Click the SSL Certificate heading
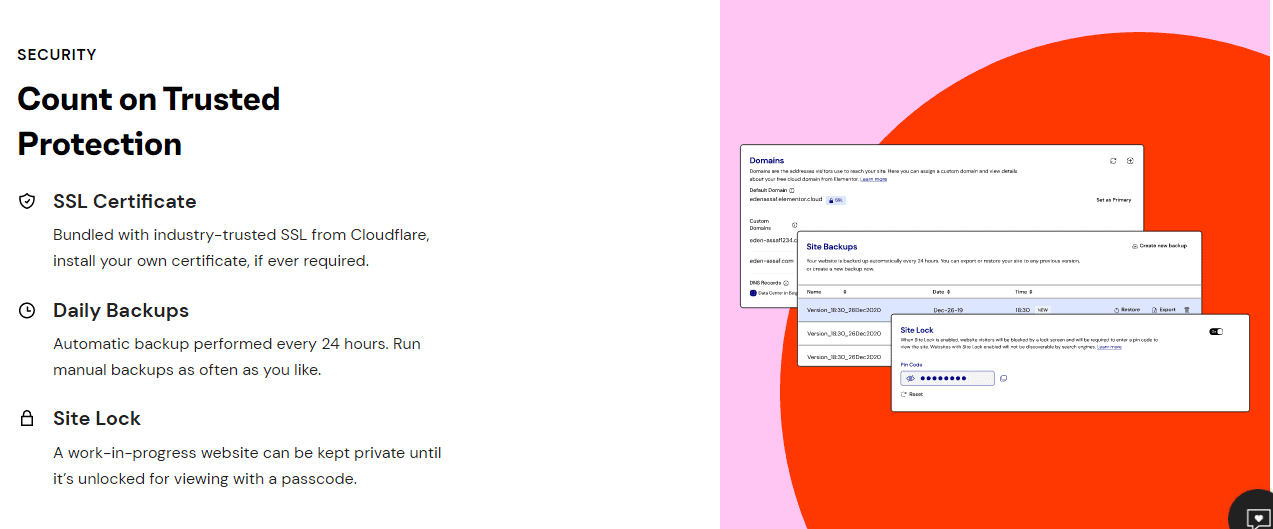The image size is (1273, 529). pos(125,201)
